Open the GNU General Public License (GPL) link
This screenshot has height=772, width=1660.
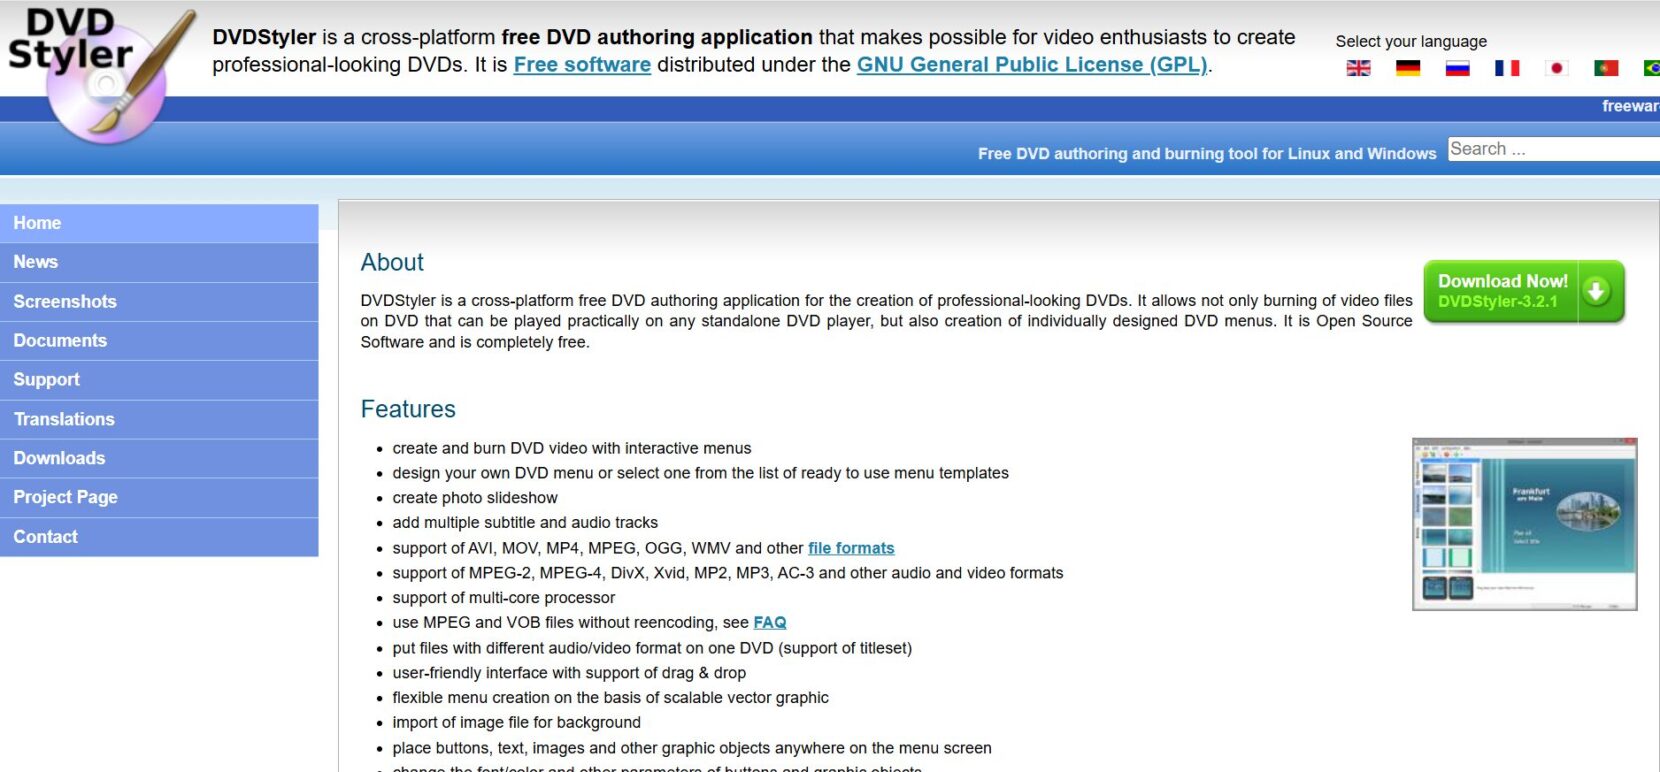pyautogui.click(x=1032, y=65)
